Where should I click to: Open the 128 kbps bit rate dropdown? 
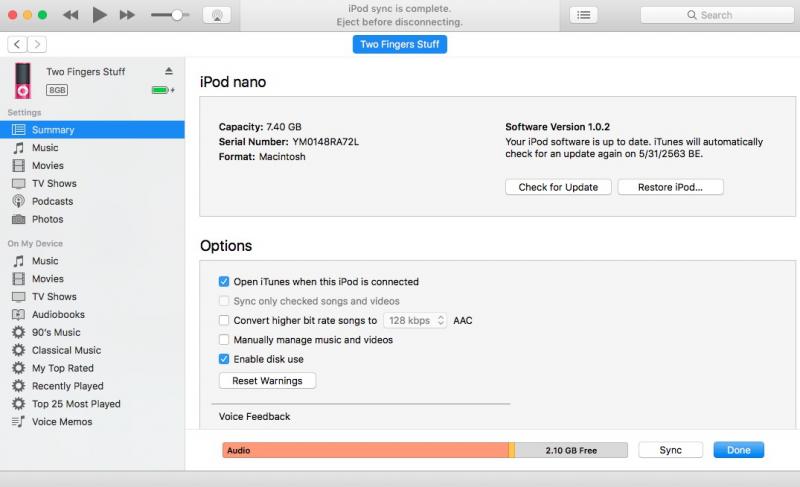pyautogui.click(x=415, y=320)
